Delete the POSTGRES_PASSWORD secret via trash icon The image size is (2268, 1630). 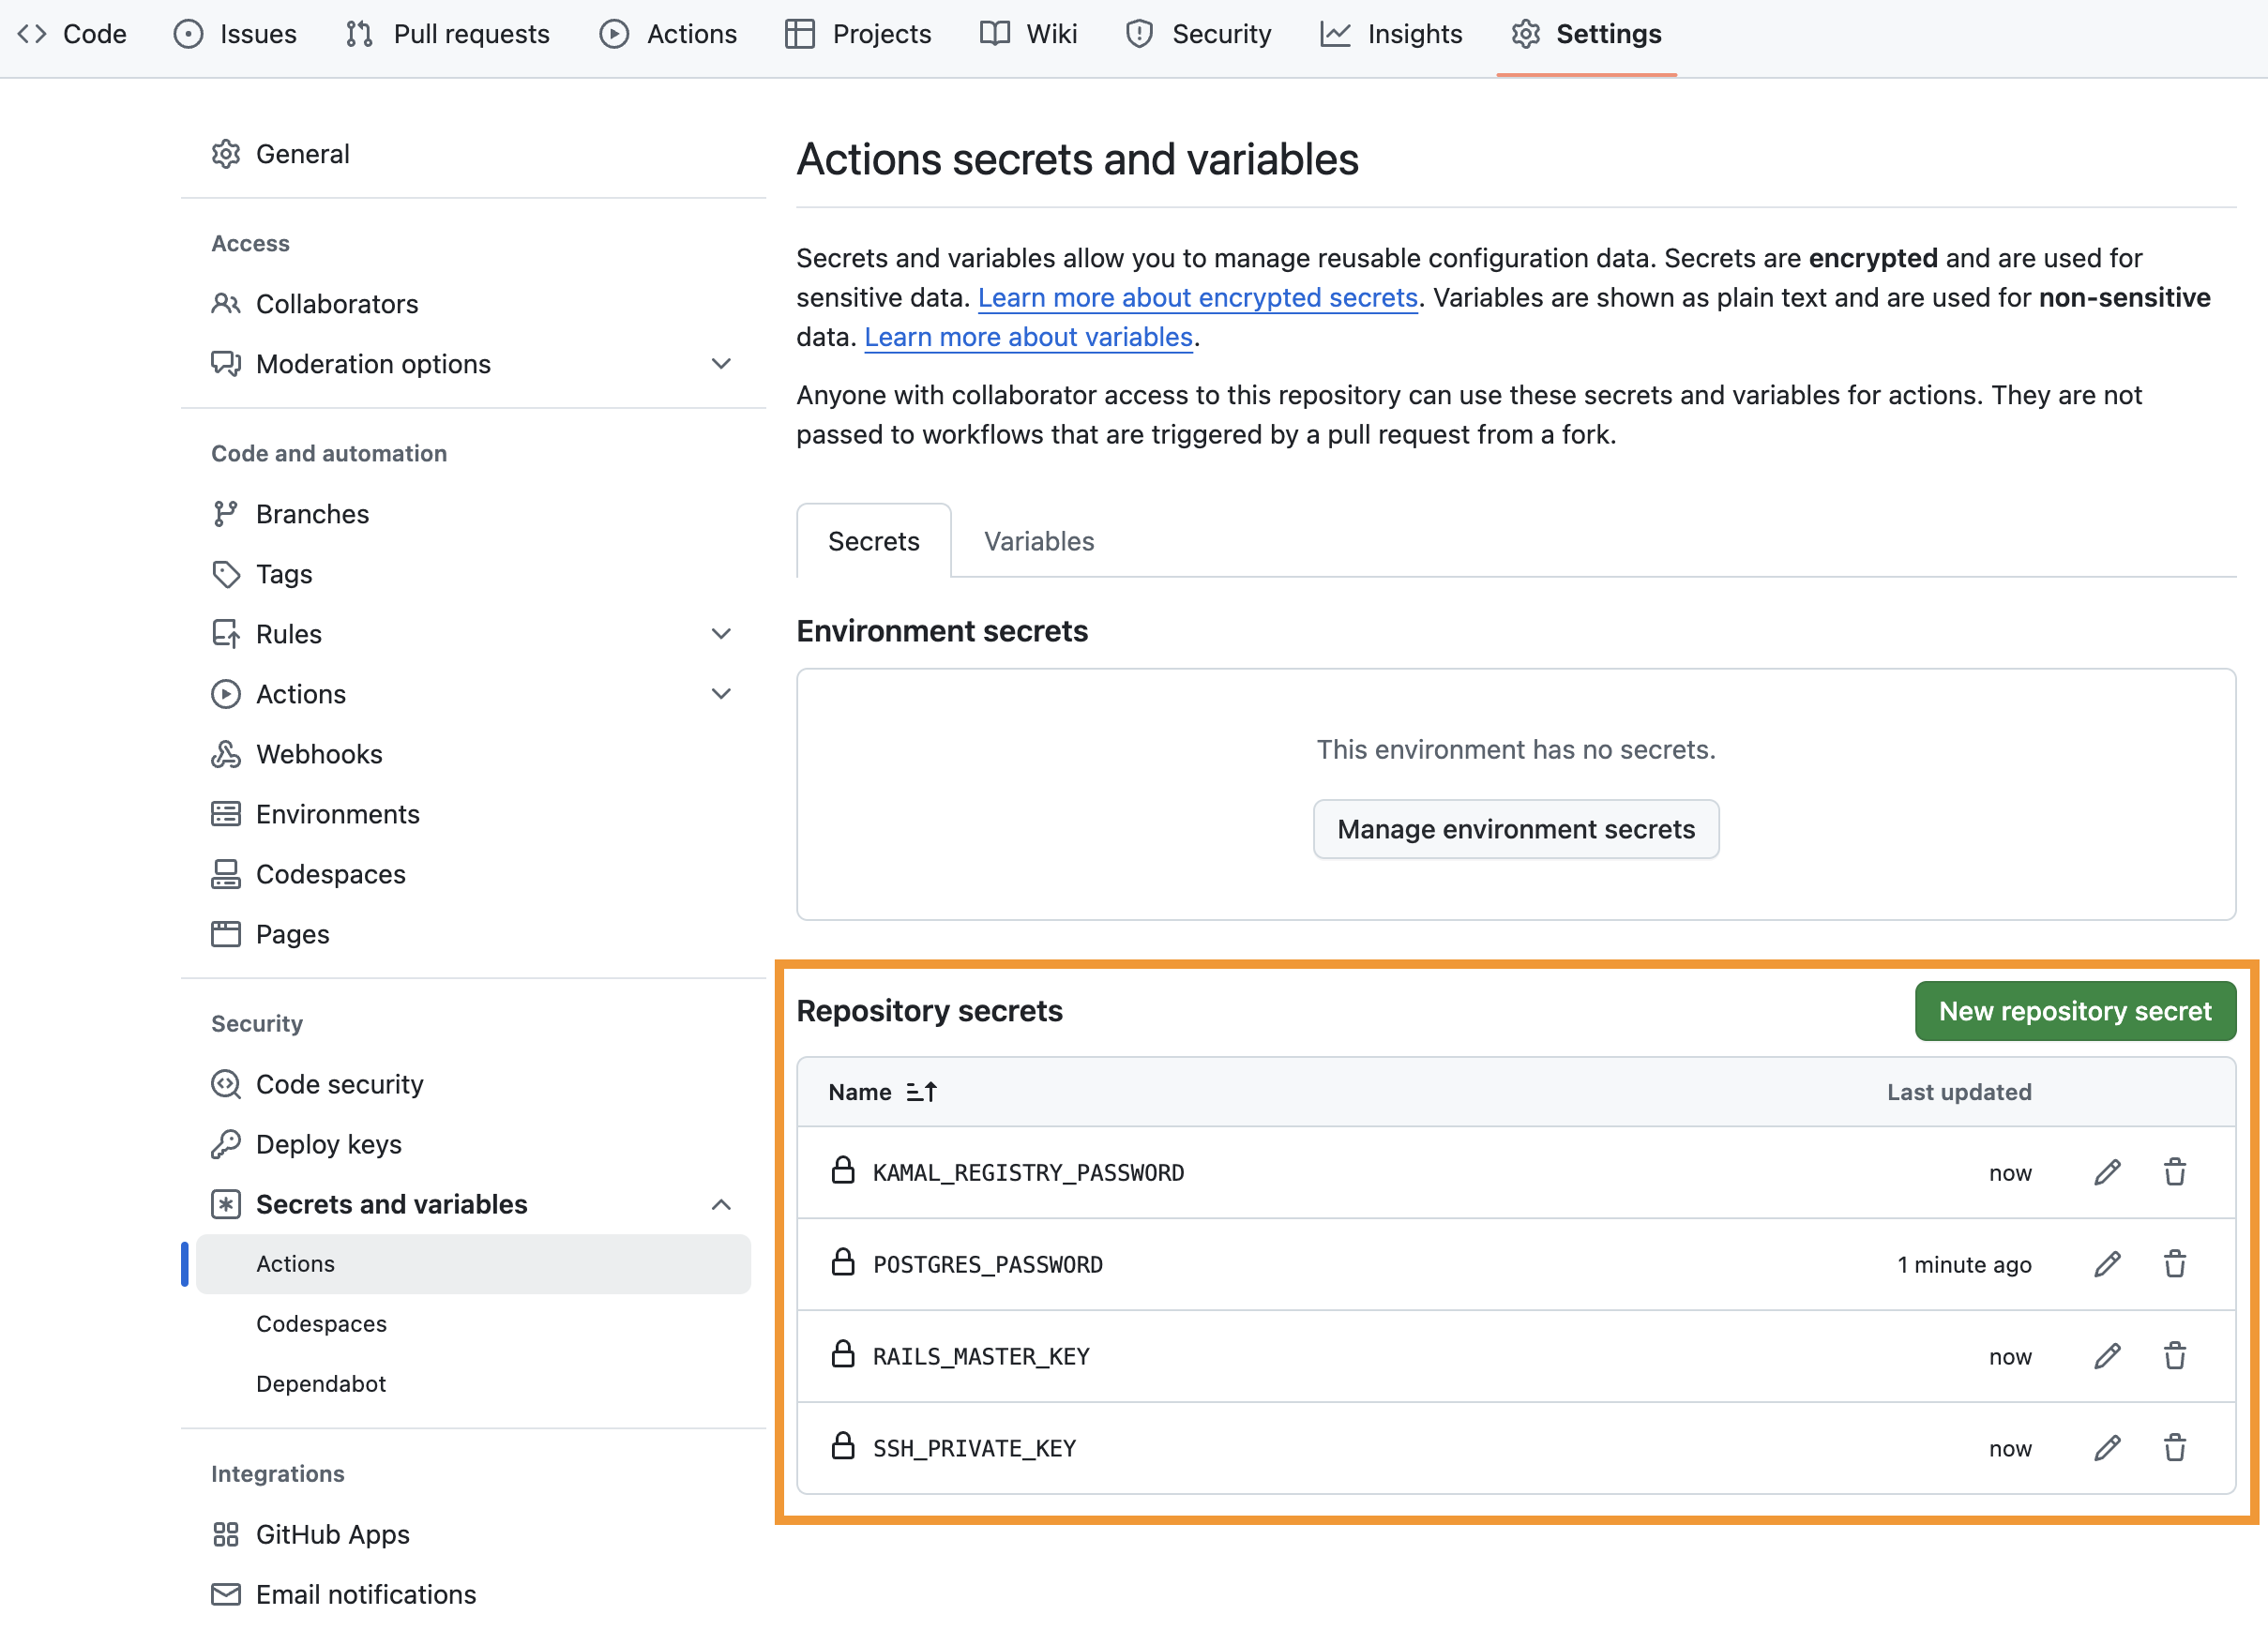(2175, 1264)
